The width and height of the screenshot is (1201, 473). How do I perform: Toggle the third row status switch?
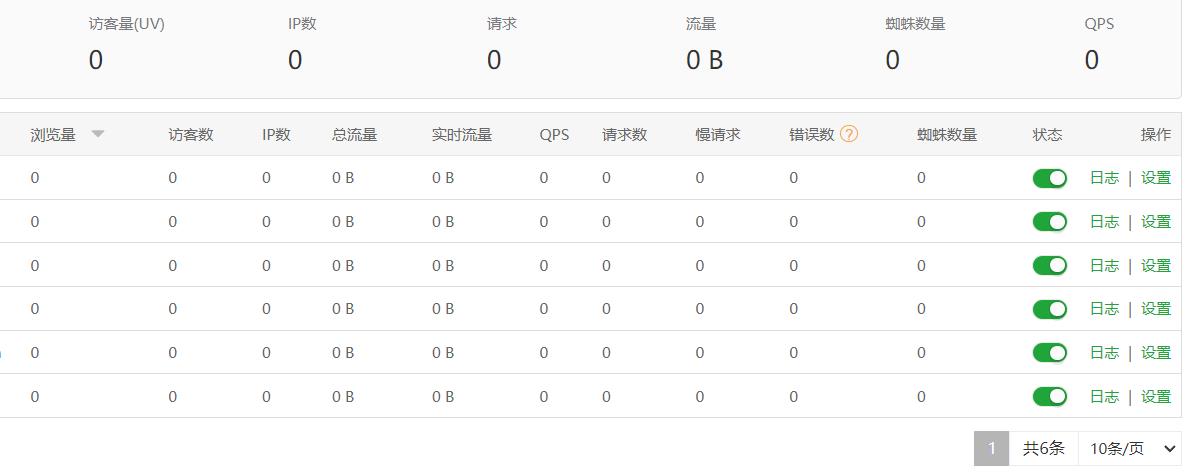point(1050,265)
